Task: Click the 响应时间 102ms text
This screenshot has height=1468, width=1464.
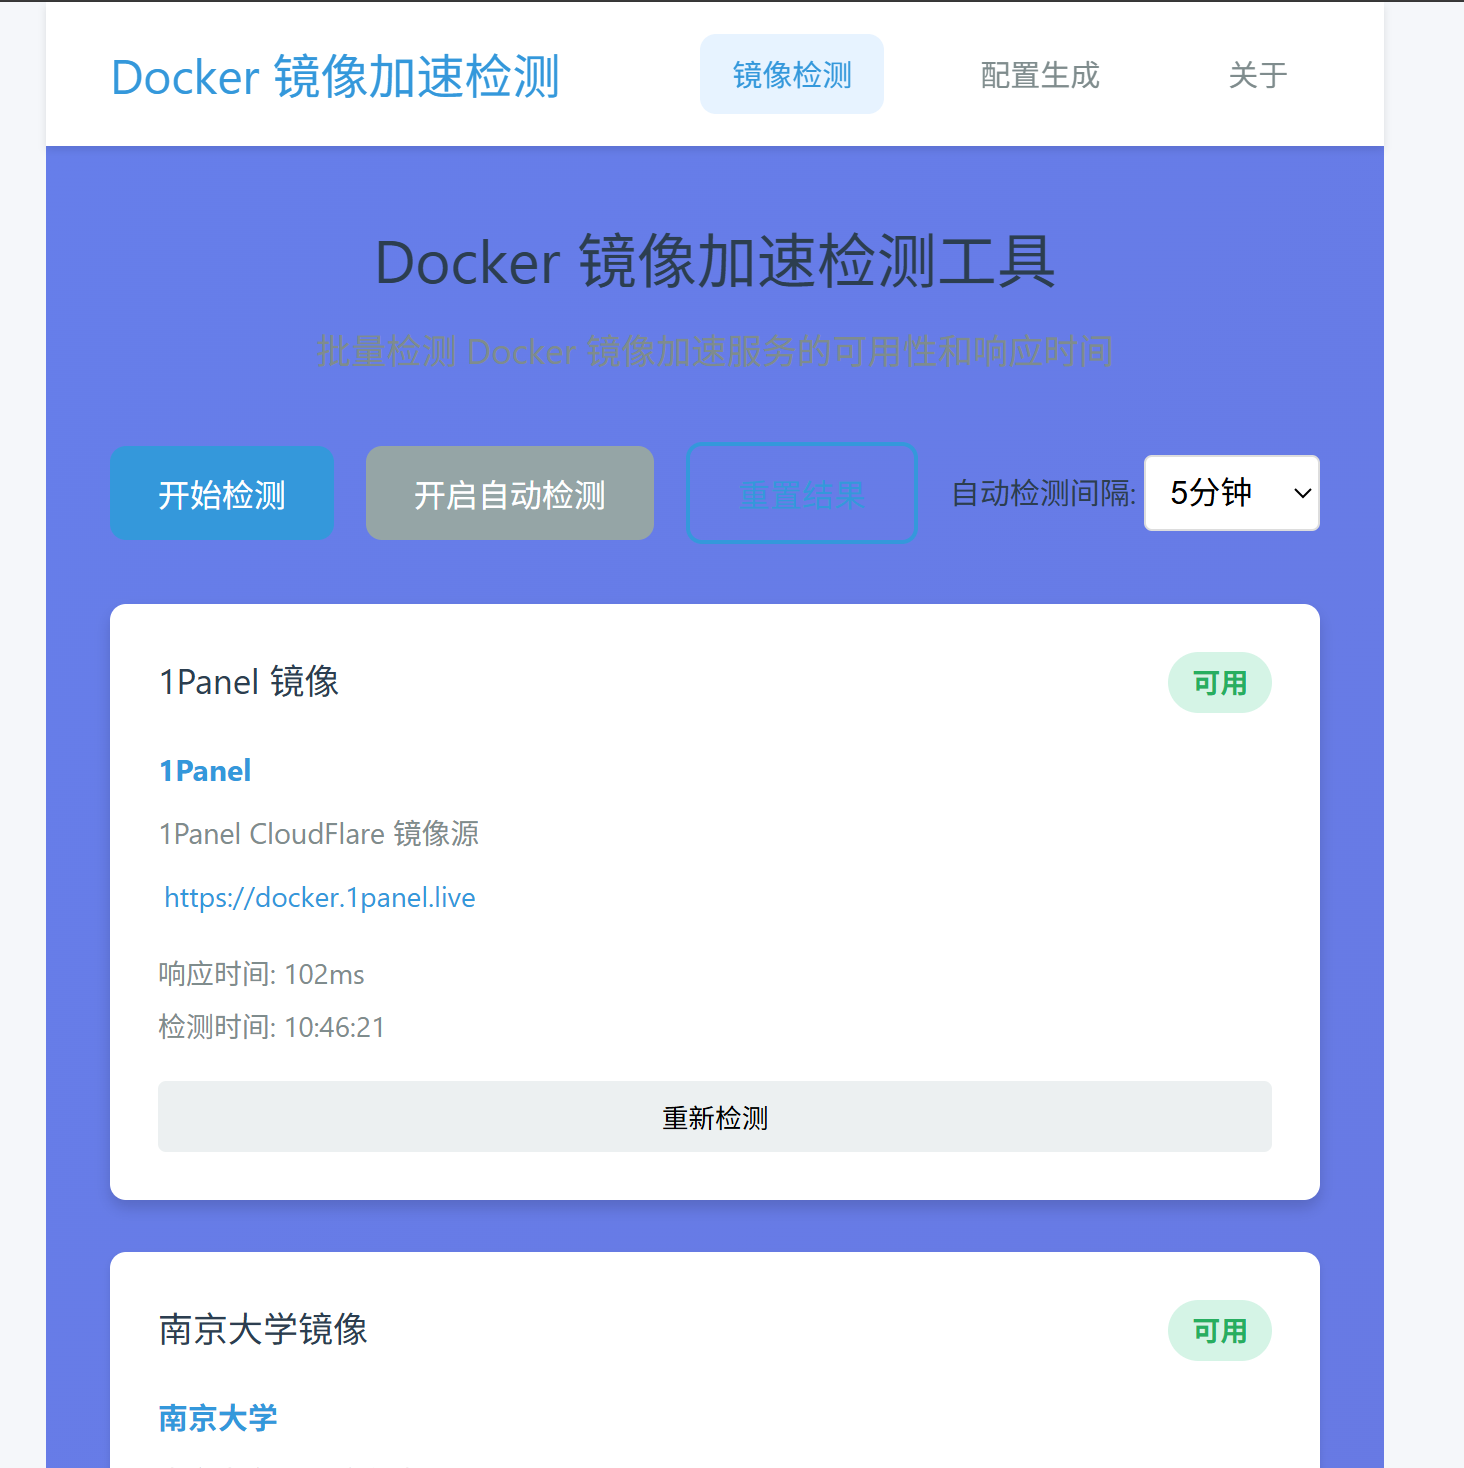Action: (x=262, y=974)
